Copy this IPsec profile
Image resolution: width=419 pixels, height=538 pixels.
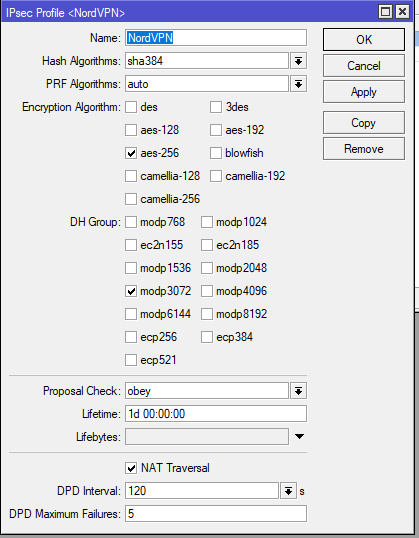coord(364,123)
